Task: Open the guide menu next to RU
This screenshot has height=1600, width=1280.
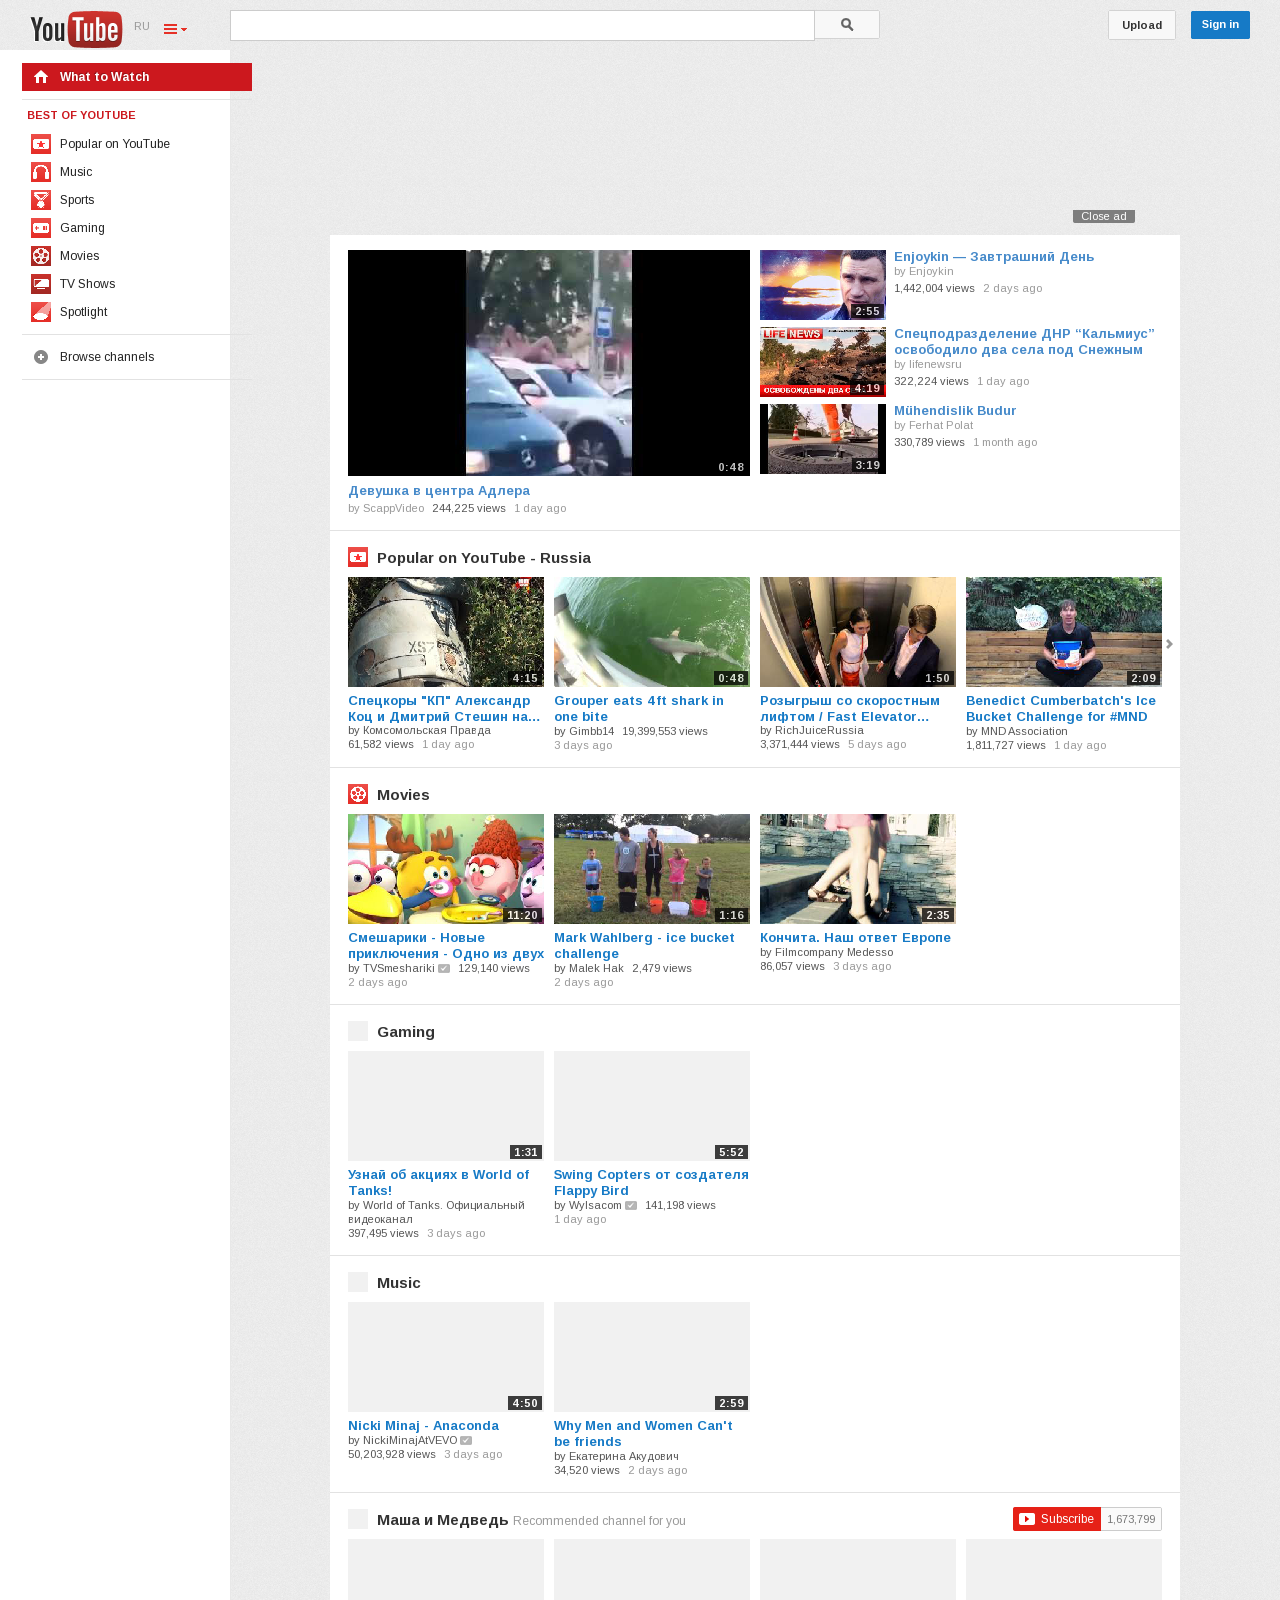Action: coord(175,29)
